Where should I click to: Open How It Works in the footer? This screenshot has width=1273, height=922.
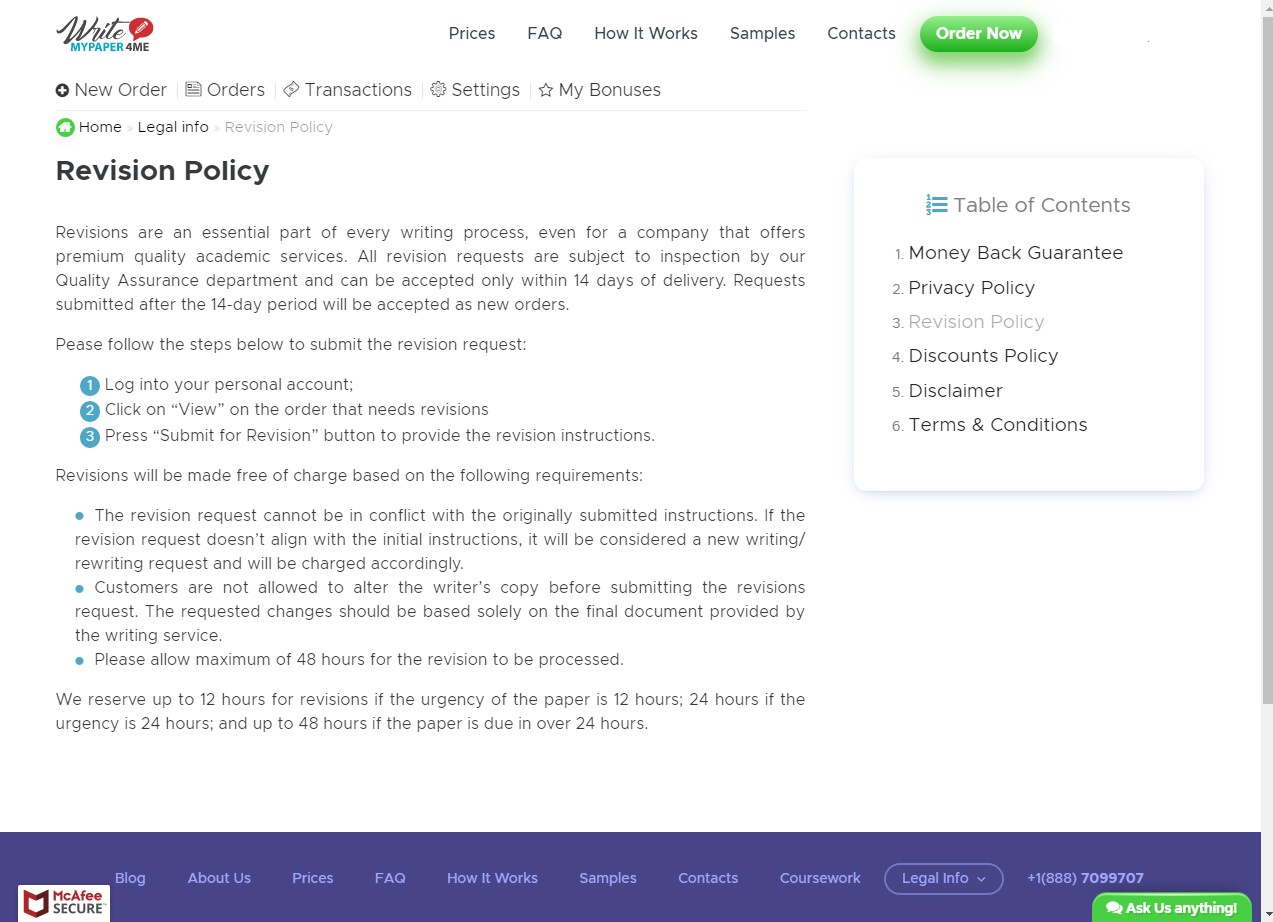coord(492,878)
